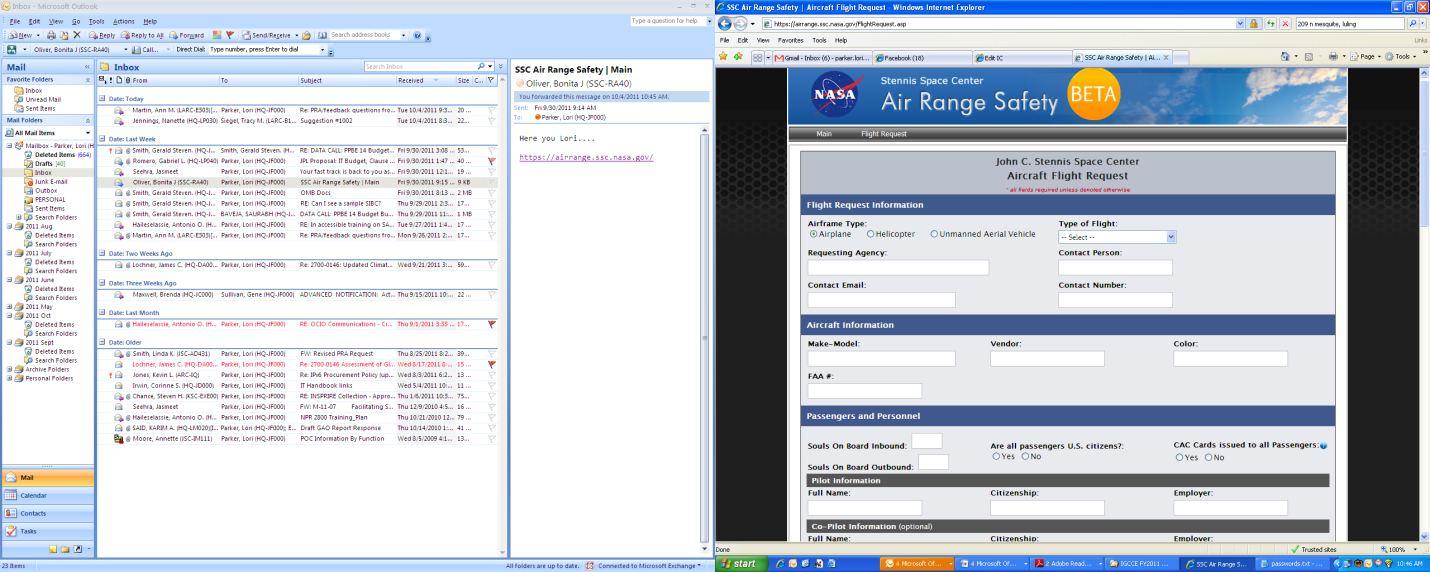This screenshot has width=1430, height=572.
Task: Select Unmanned Aerial Vehicle radio button
Action: [x=934, y=234]
